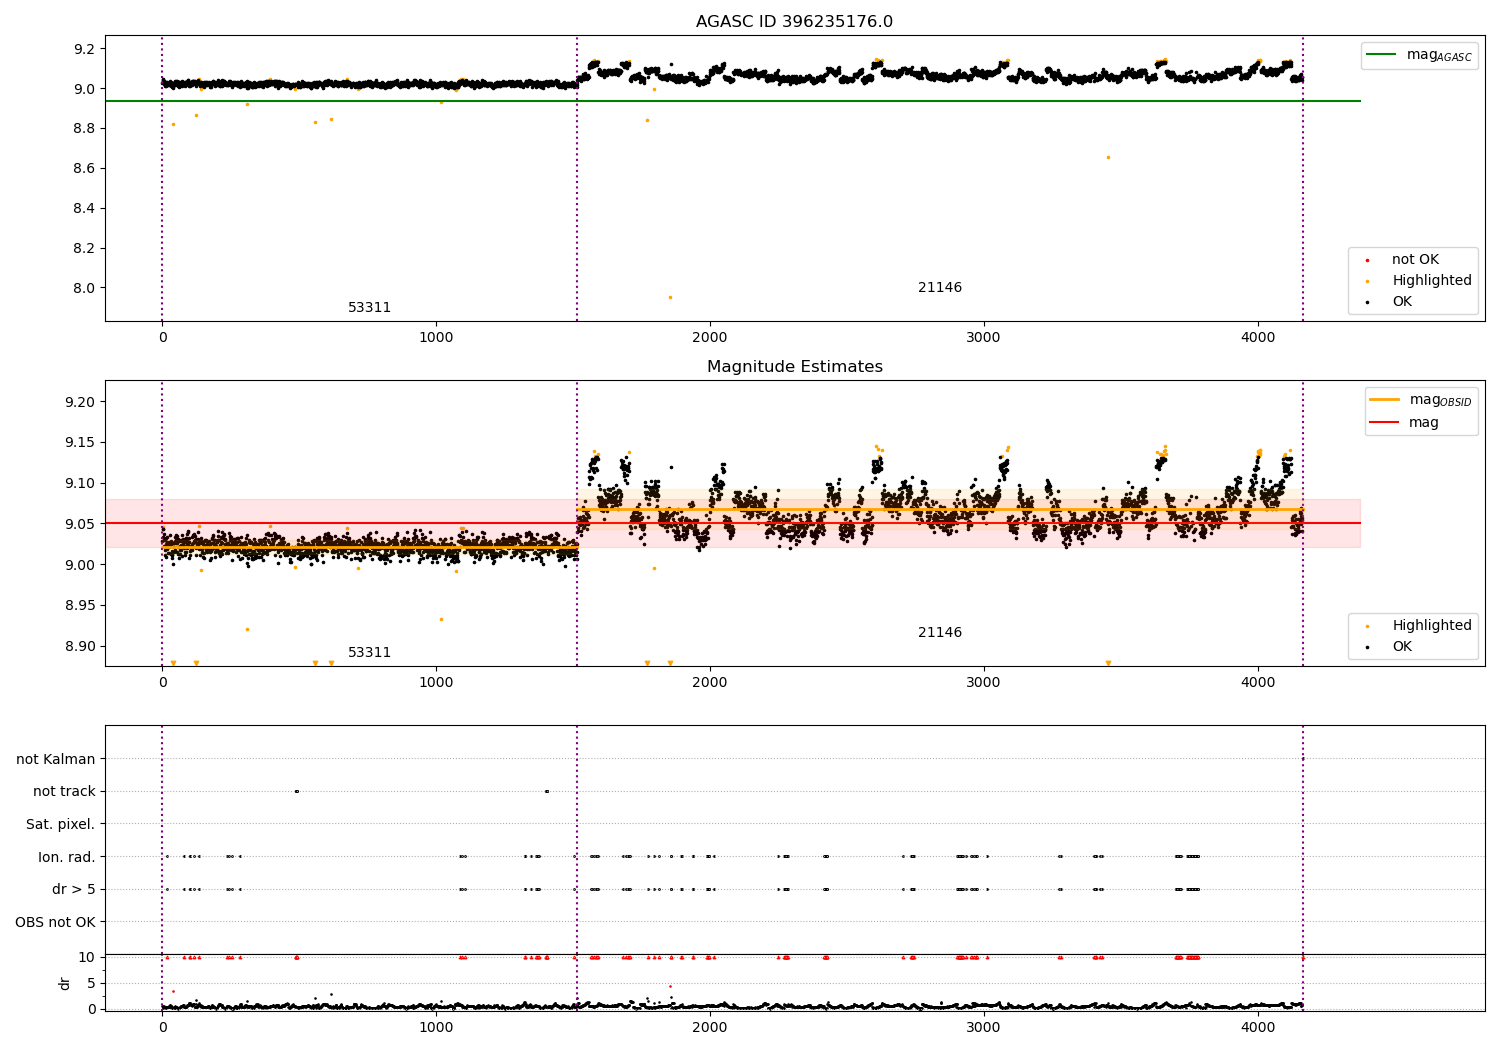The width and height of the screenshot is (1500, 1050).
Task: Click the green mag AGASC legend line sample
Action: 1382,55
